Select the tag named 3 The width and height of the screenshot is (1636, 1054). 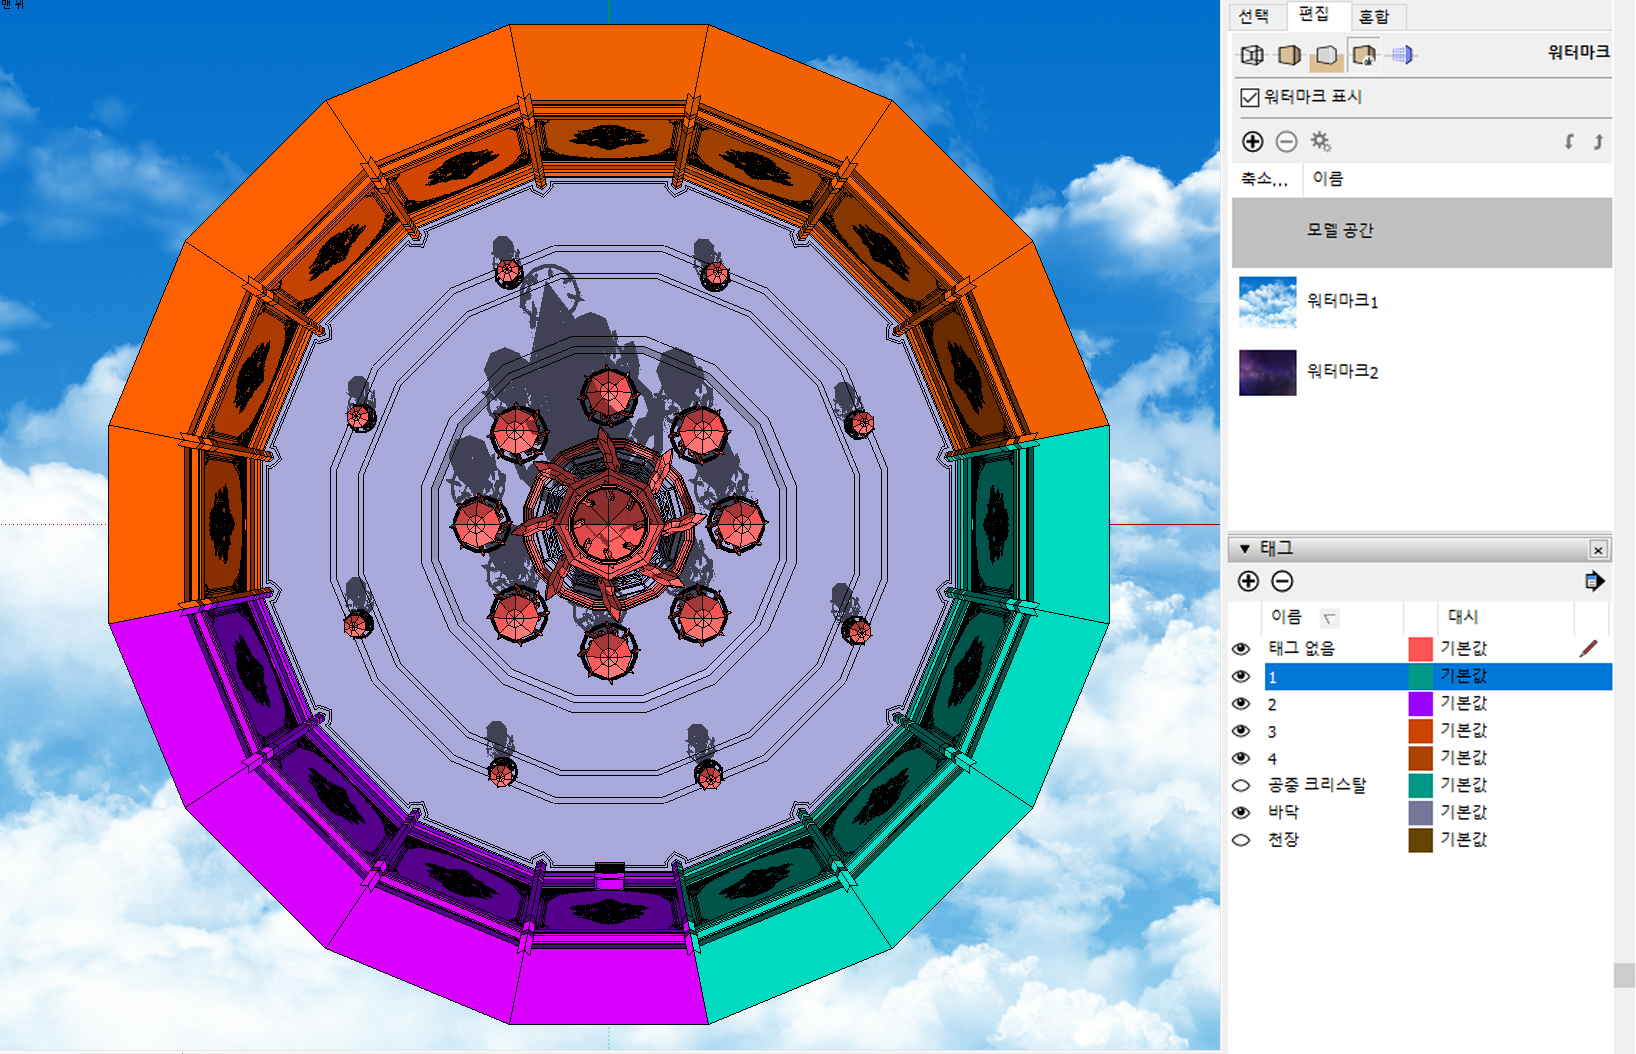point(1330,731)
